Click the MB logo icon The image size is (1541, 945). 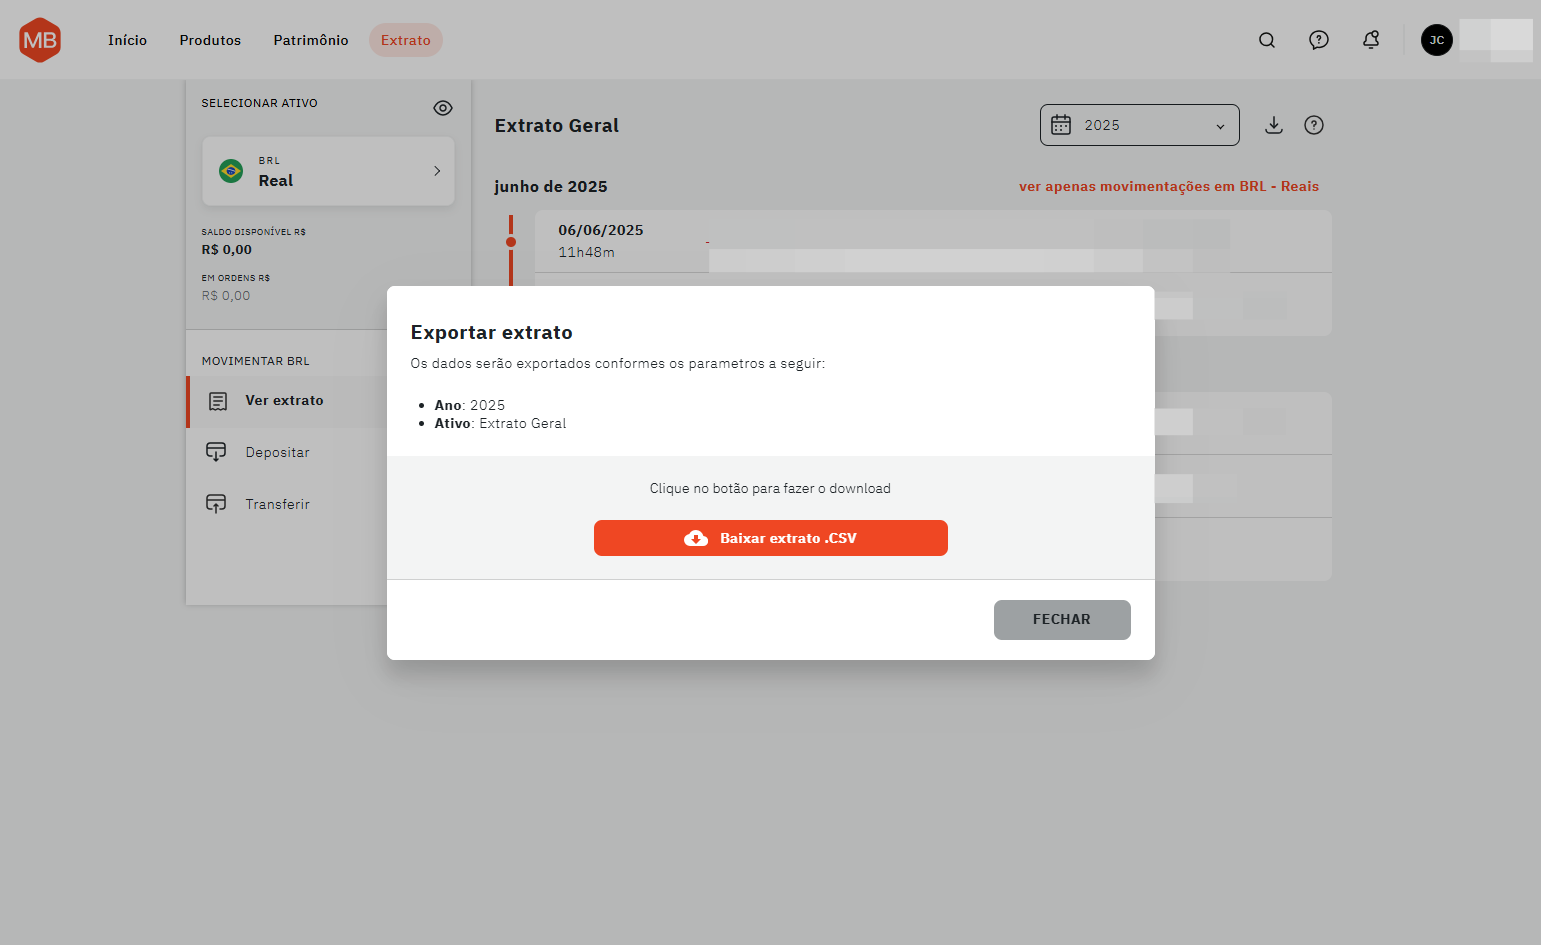point(40,40)
